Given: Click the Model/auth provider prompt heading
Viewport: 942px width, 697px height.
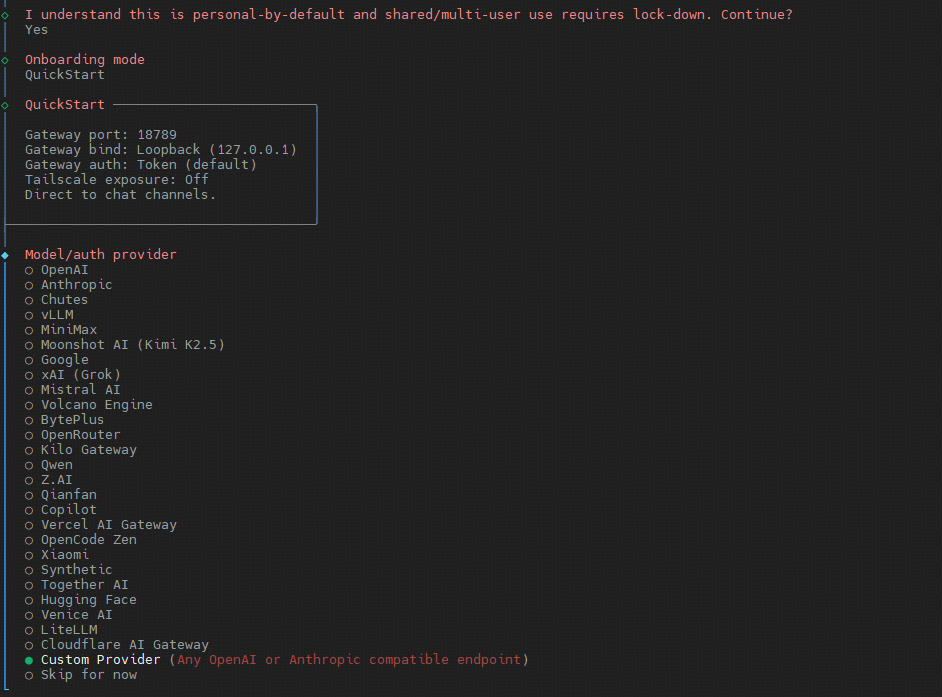Looking at the screenshot, I should click(100, 255).
